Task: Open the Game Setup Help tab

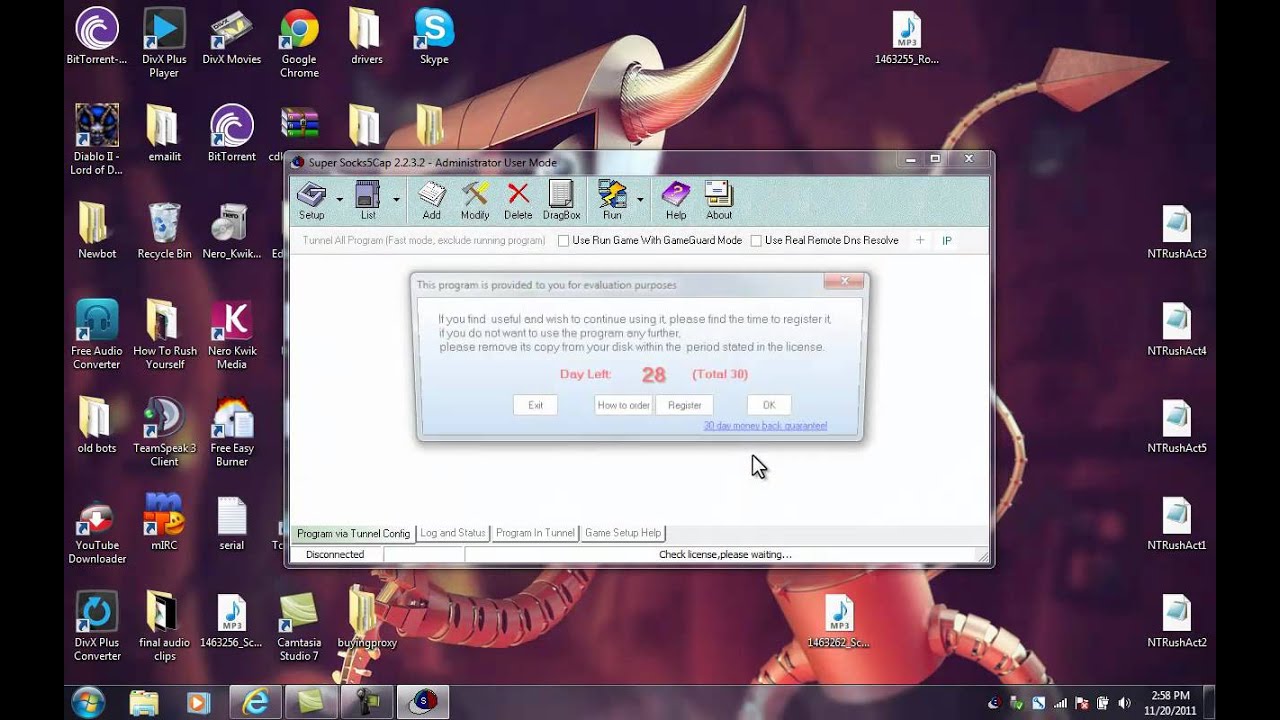Action: pos(622,533)
